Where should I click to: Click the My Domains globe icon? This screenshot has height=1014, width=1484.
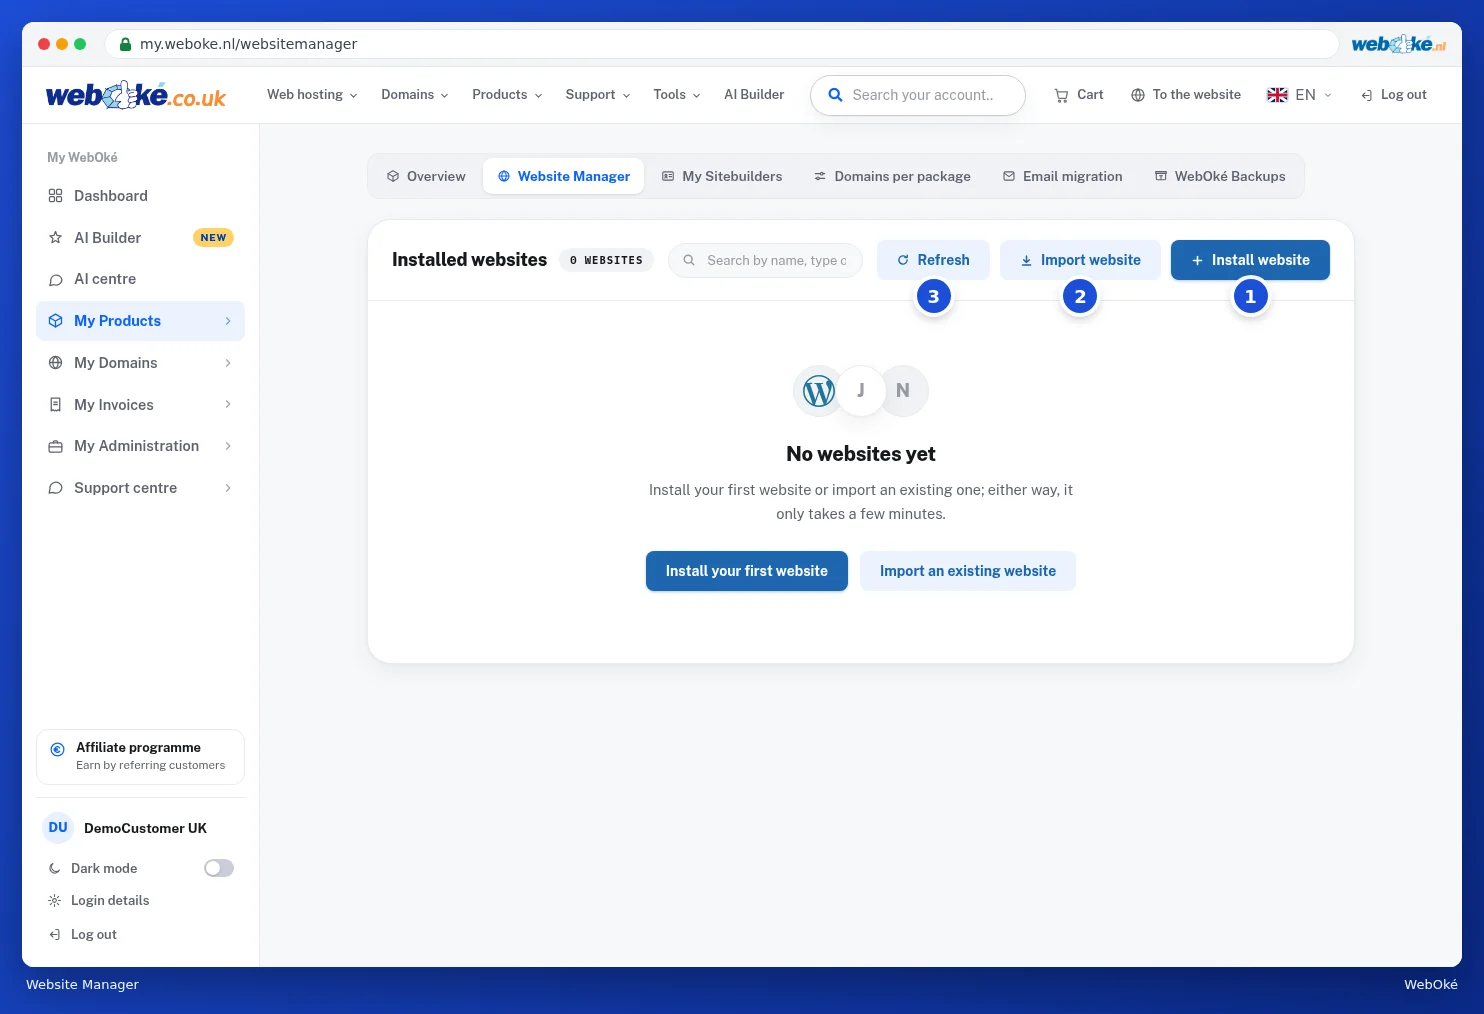point(55,363)
